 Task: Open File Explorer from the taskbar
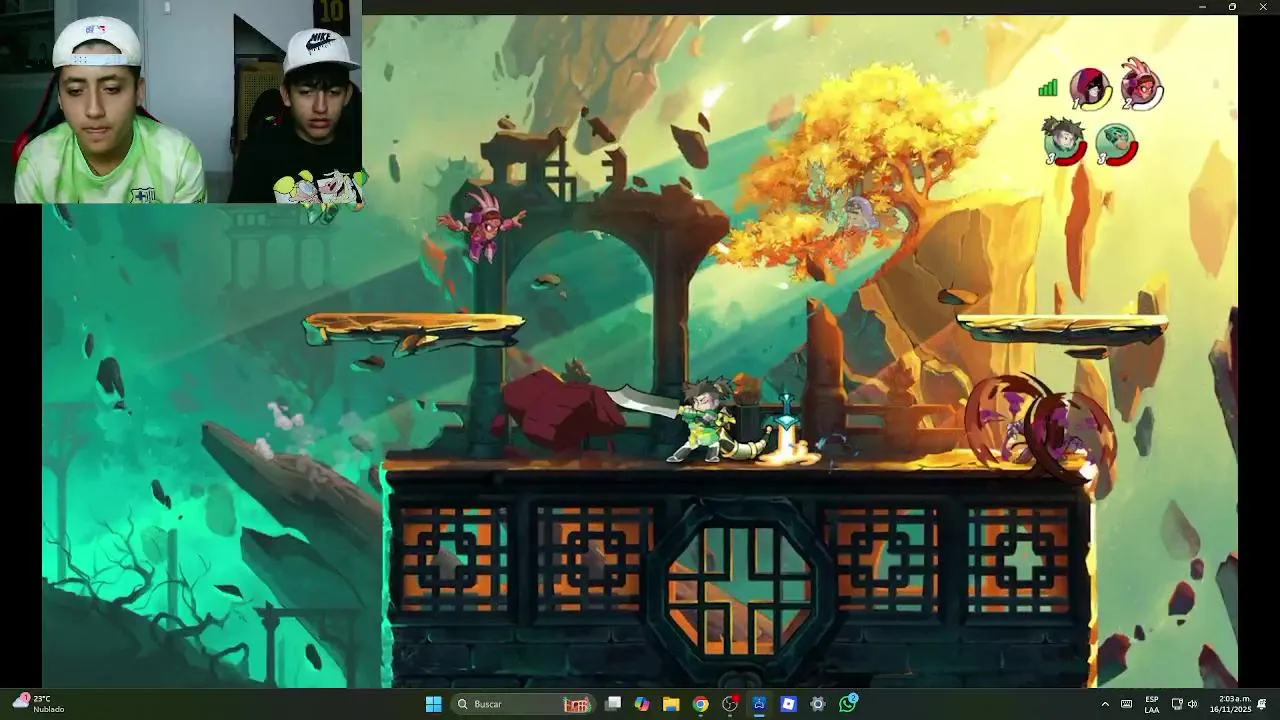(671, 704)
